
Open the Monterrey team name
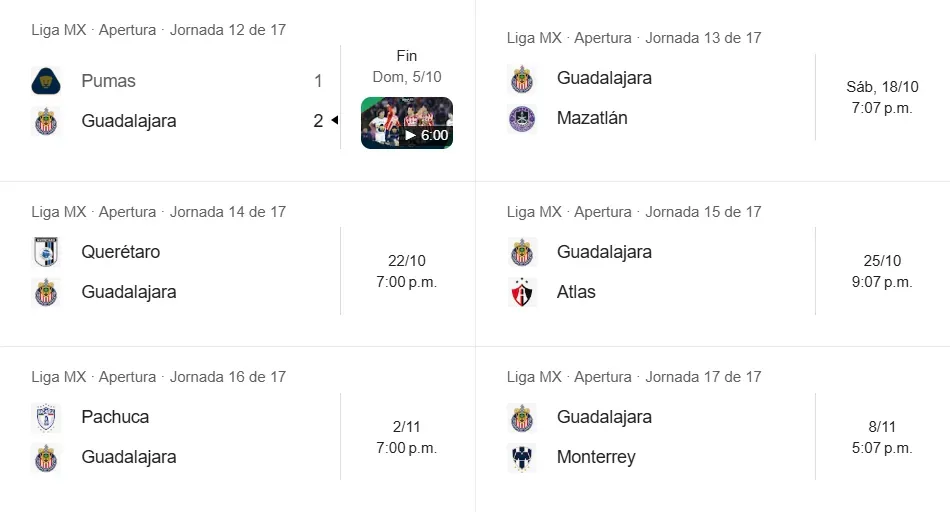(596, 457)
